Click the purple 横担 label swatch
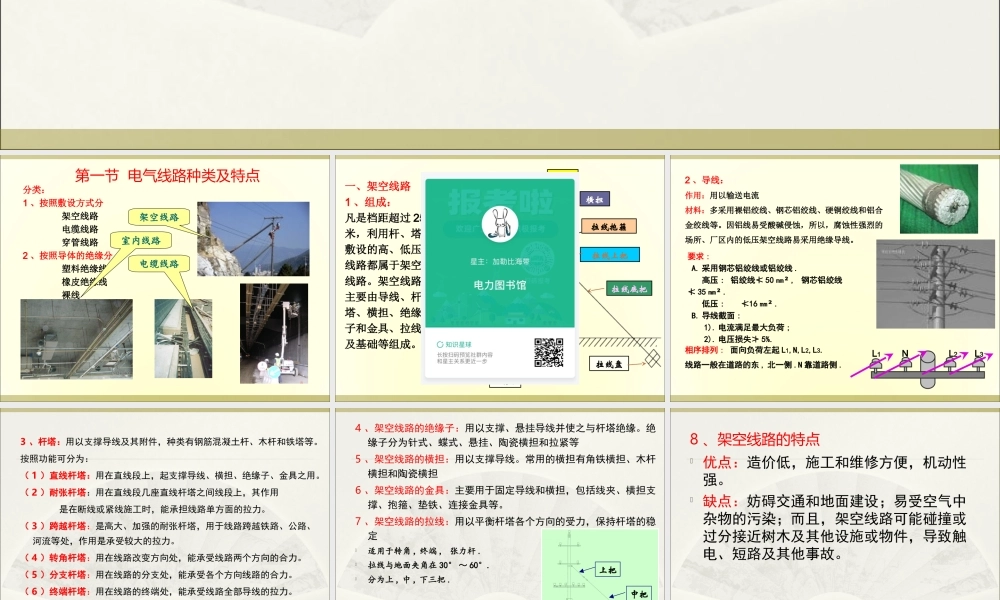 [x=596, y=199]
